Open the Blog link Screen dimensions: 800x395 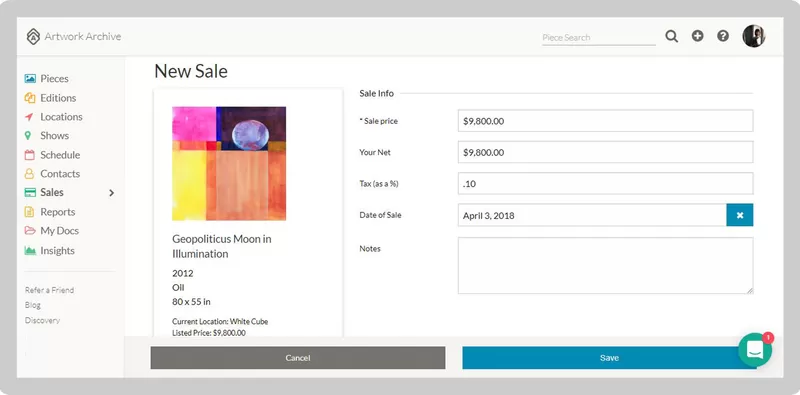[33, 305]
